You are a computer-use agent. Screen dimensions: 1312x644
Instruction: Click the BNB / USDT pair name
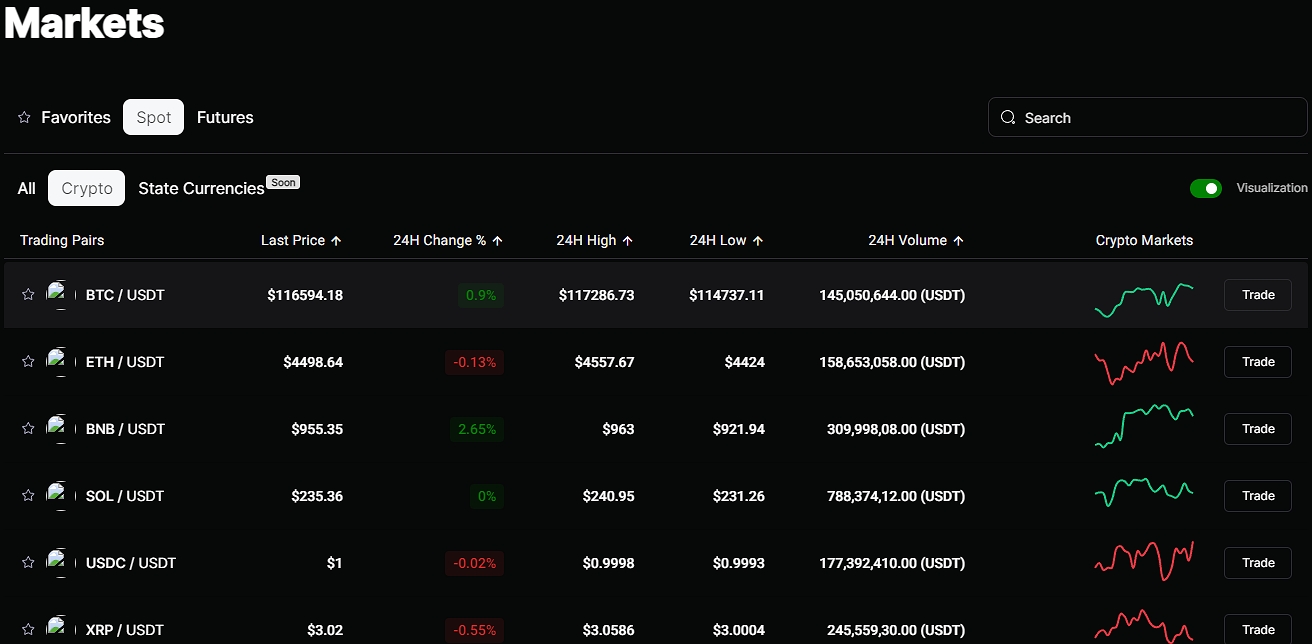point(125,429)
